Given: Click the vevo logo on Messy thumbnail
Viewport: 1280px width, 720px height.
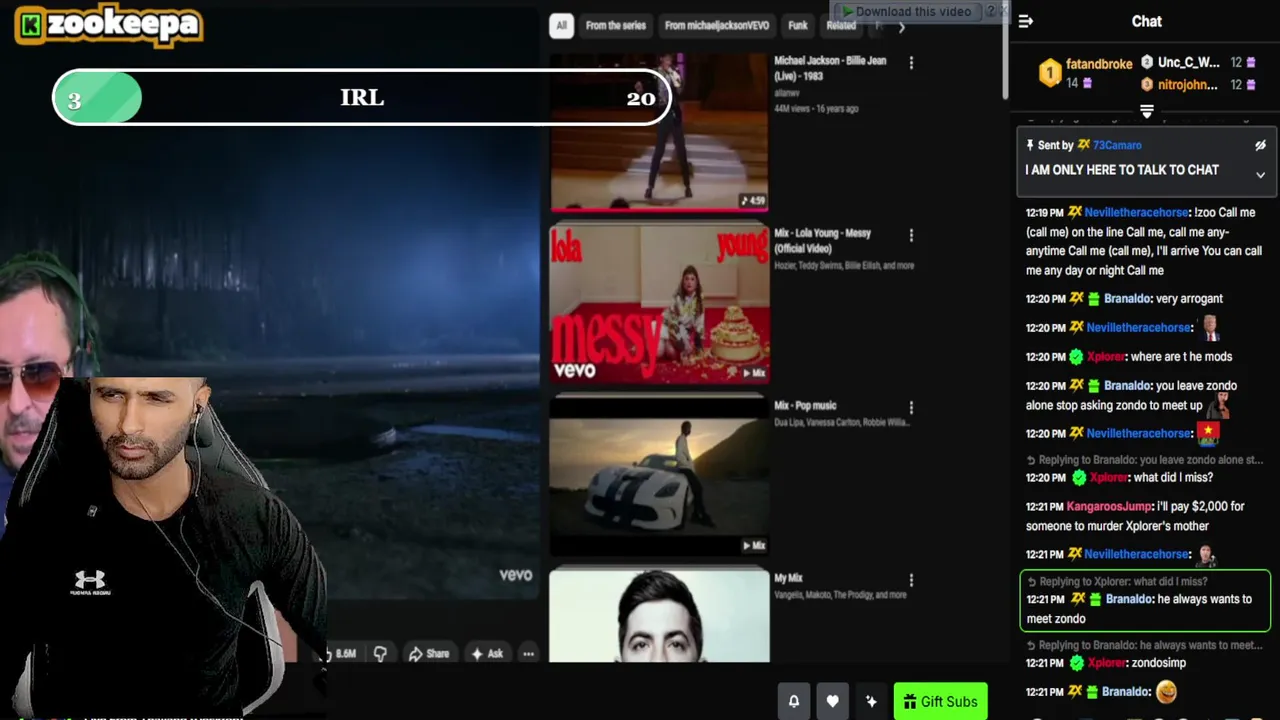Looking at the screenshot, I should pyautogui.click(x=574, y=371).
